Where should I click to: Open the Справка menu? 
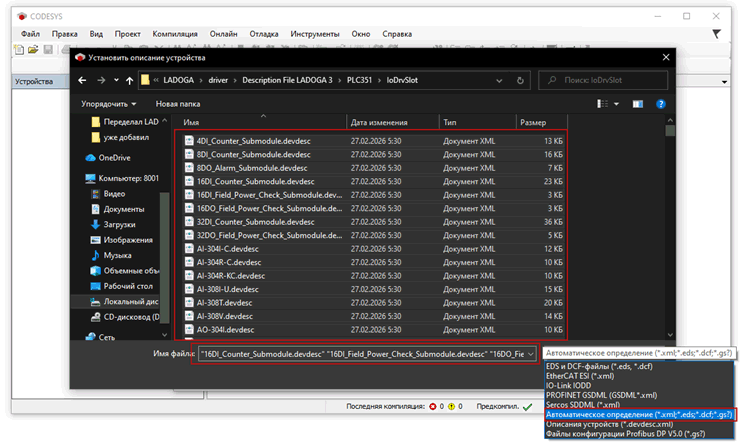[x=397, y=34]
